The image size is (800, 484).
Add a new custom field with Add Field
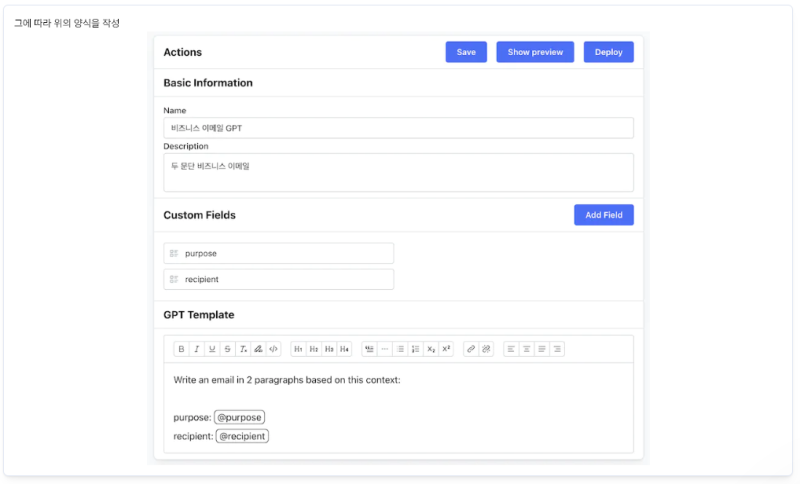tap(604, 215)
